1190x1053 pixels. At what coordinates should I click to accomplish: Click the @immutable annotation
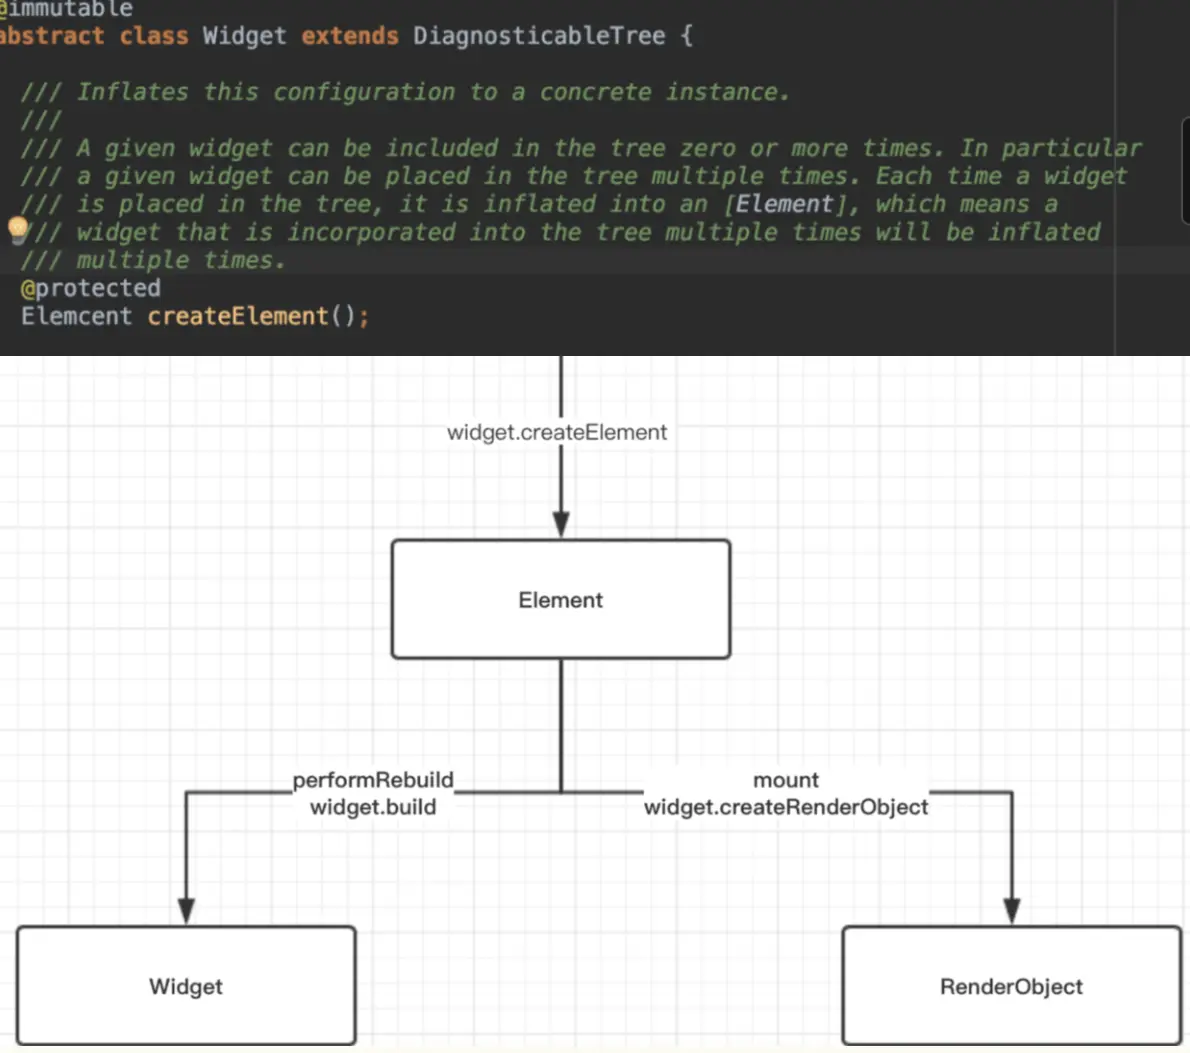coord(66,9)
